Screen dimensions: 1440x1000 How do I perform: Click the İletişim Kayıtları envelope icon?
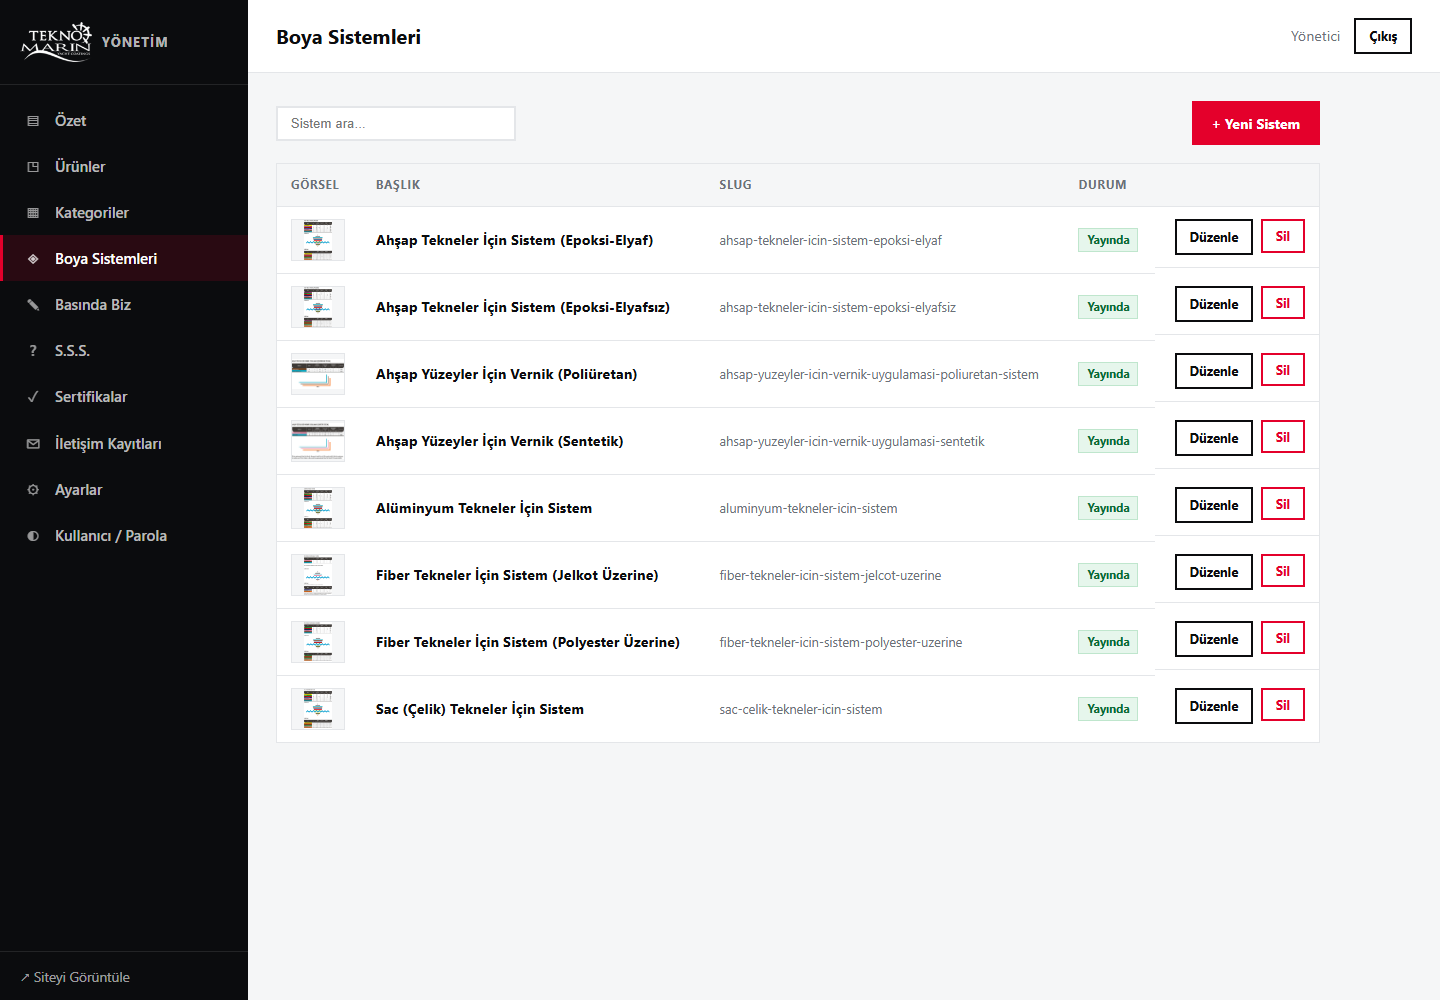33,444
